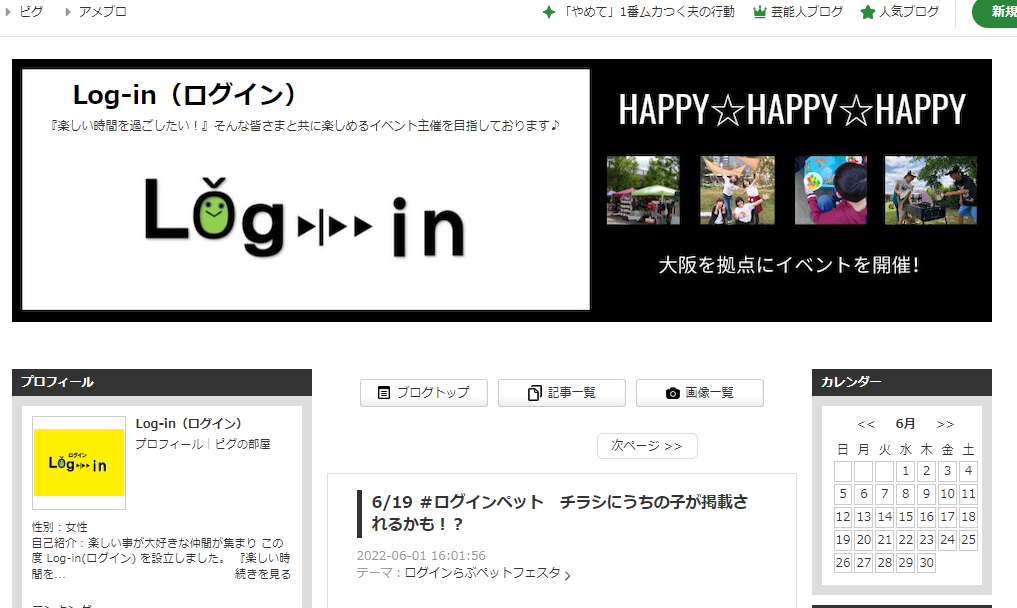Viewport: 1017px width, 608px height.
Task: Select June 19 in the calendar
Action: click(x=843, y=539)
